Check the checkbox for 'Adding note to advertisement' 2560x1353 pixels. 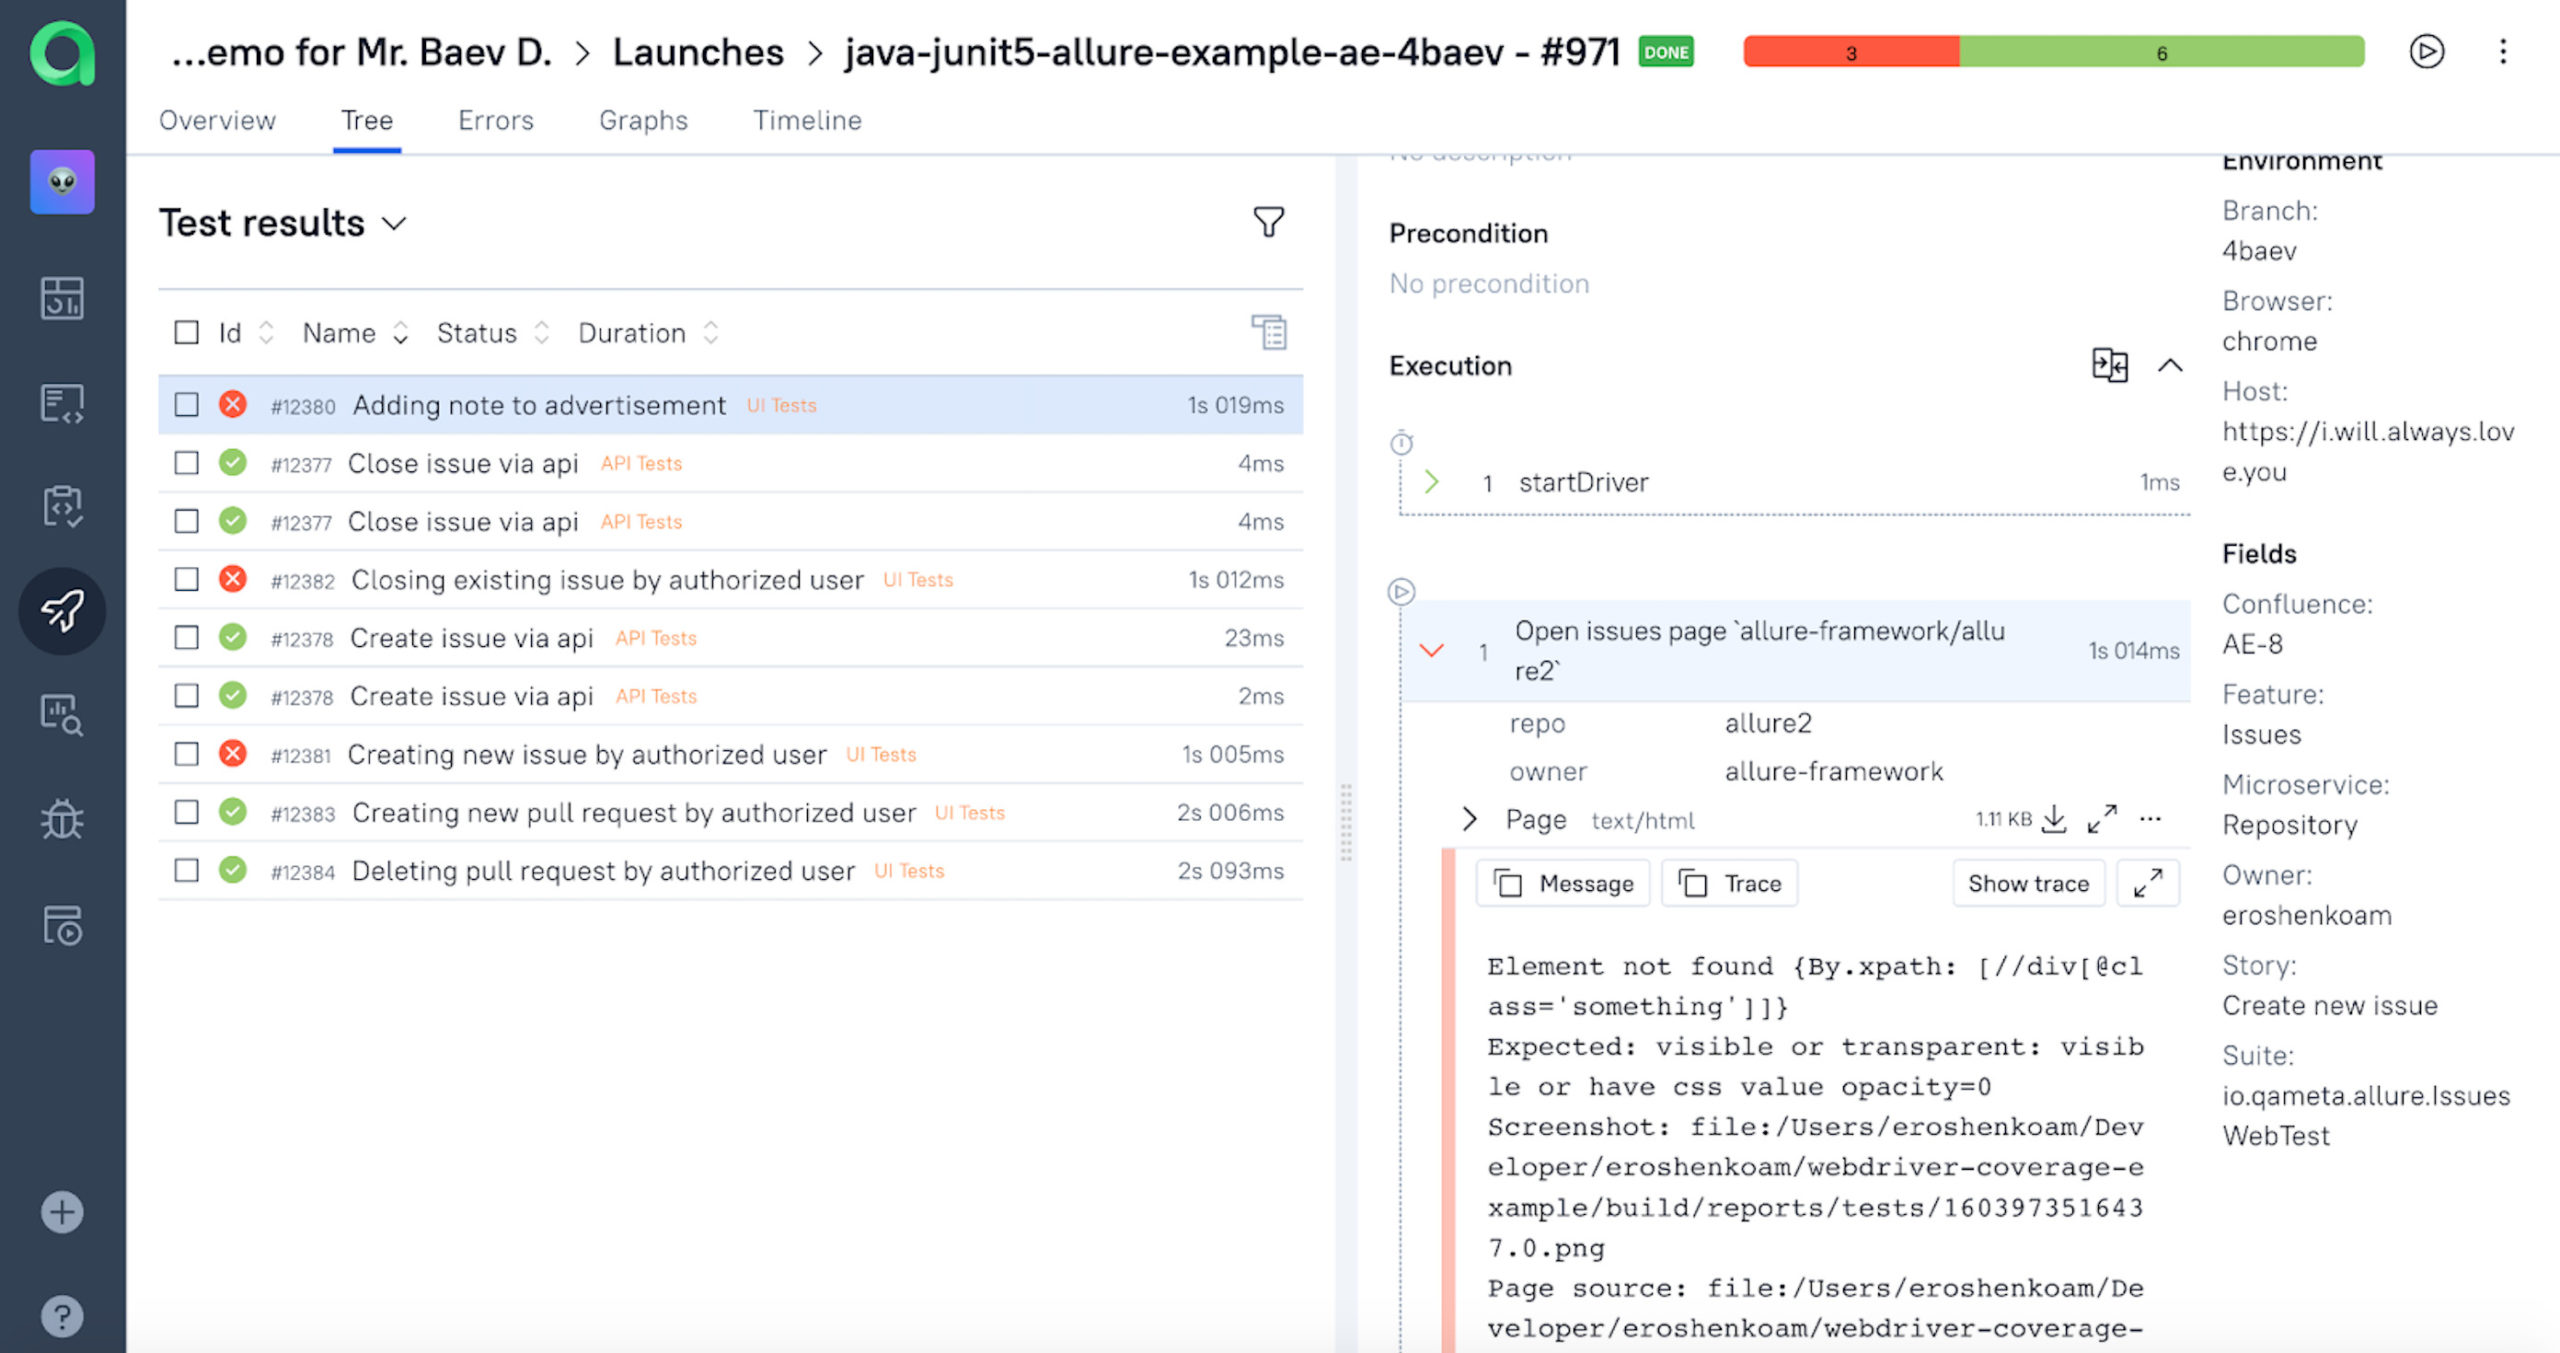coord(186,404)
